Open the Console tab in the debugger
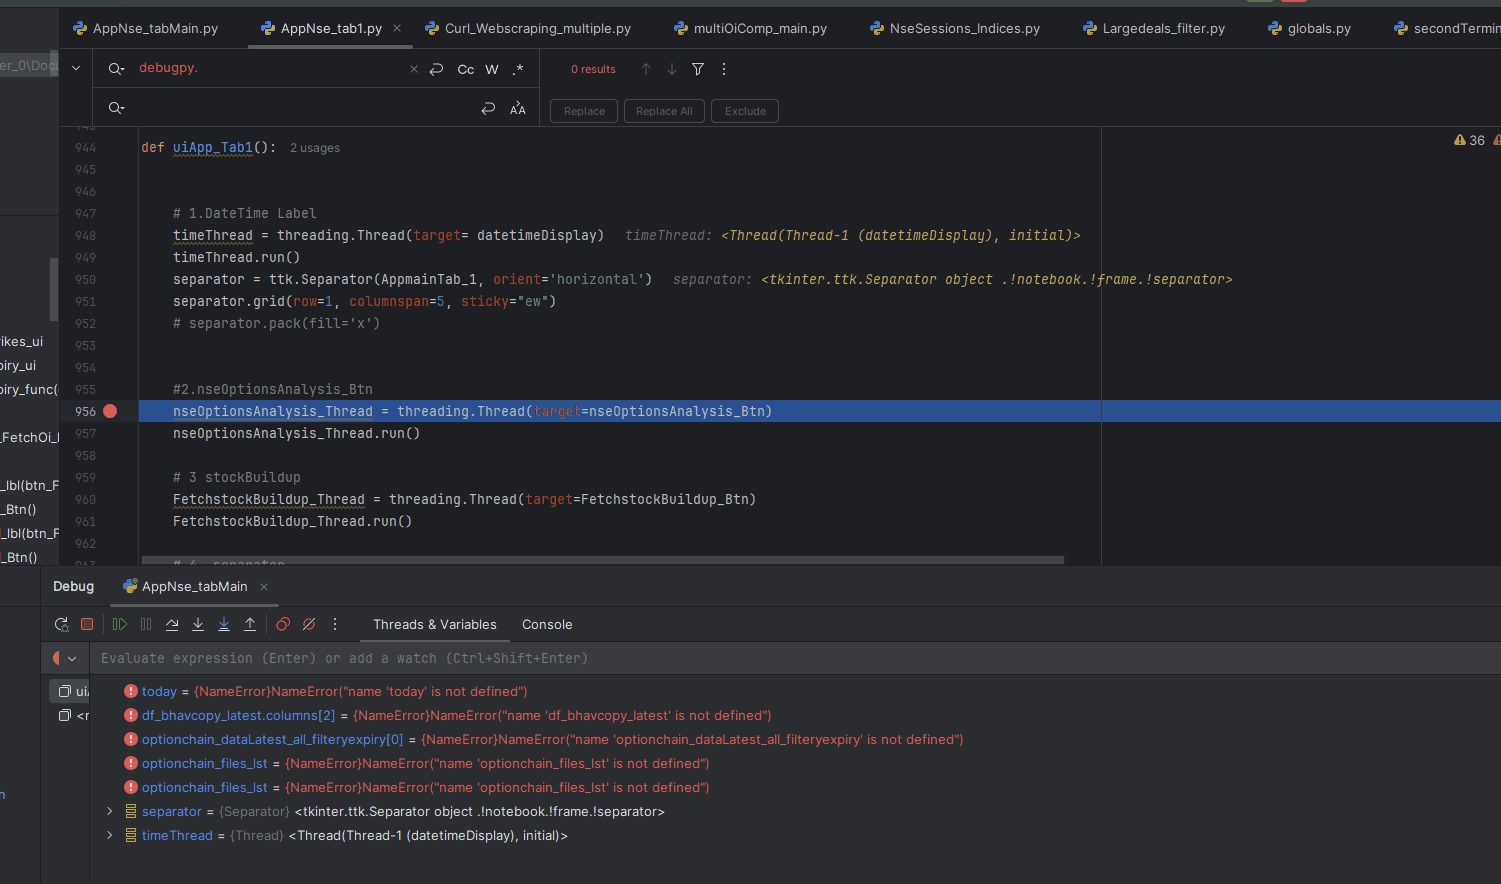1501x884 pixels. tap(547, 624)
